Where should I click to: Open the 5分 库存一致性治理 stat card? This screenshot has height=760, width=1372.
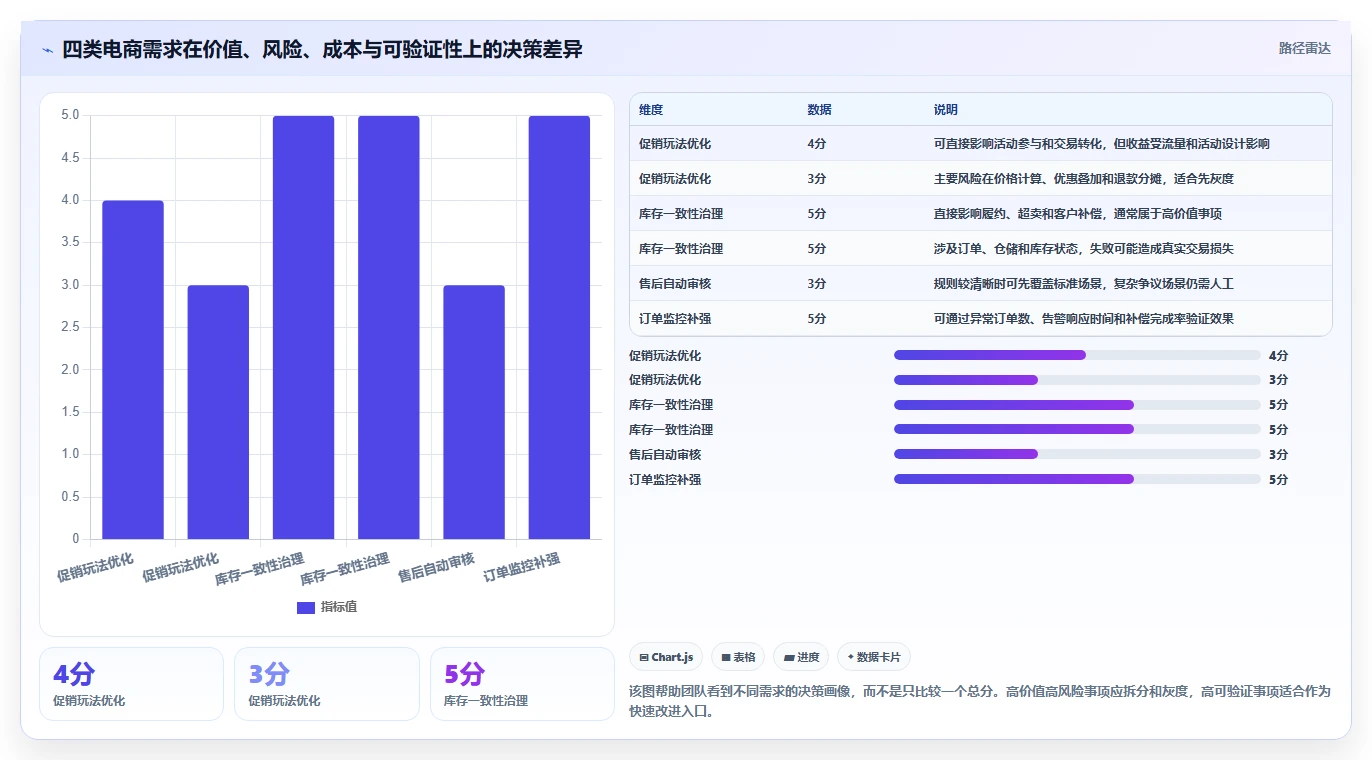522,684
